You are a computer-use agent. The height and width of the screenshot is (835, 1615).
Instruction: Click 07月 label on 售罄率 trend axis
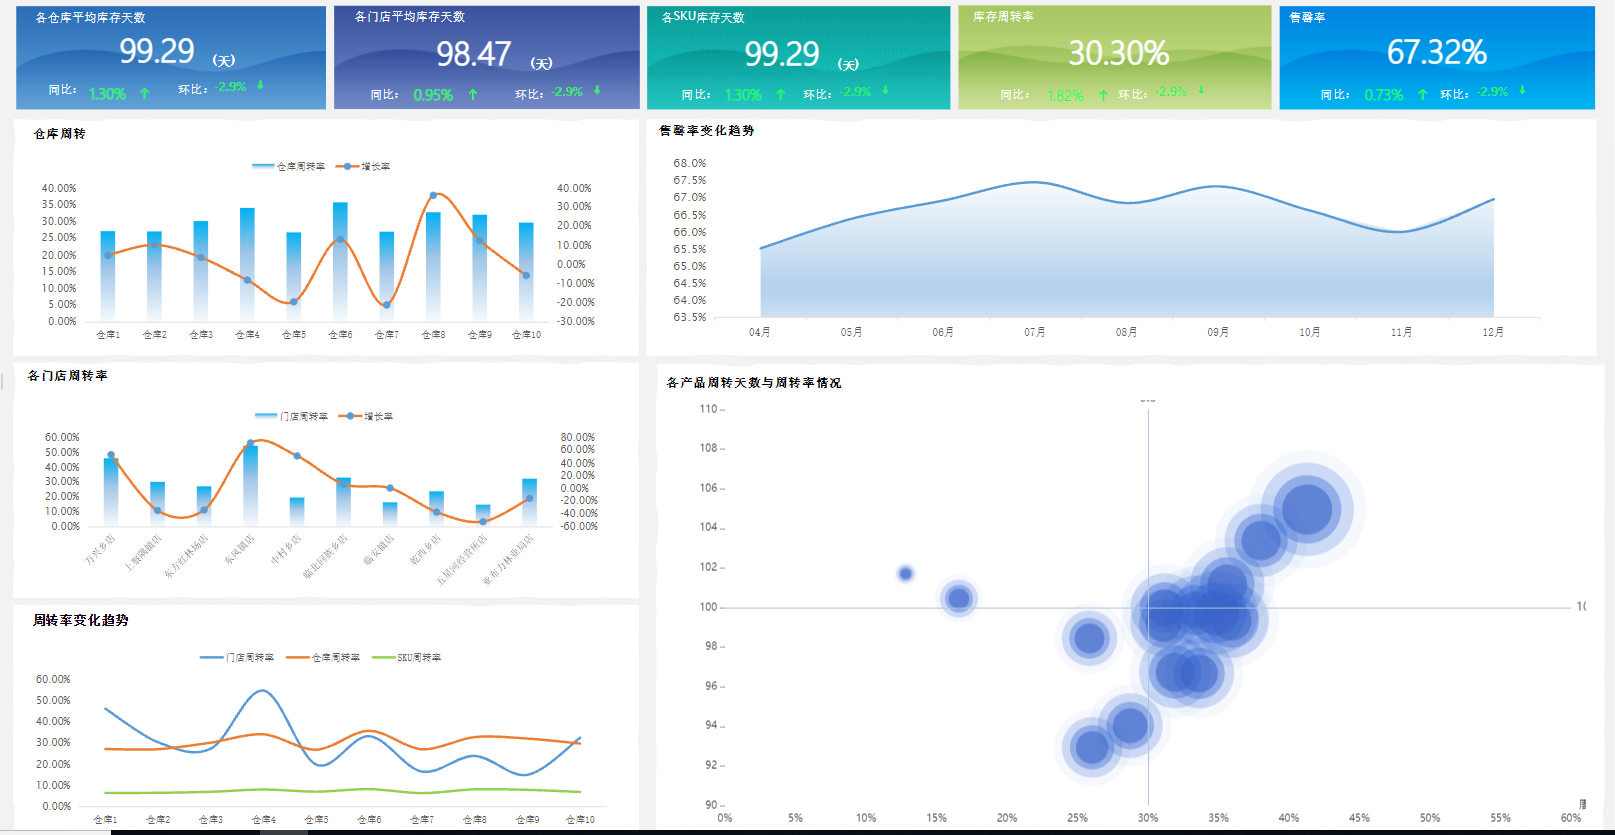1035,332
